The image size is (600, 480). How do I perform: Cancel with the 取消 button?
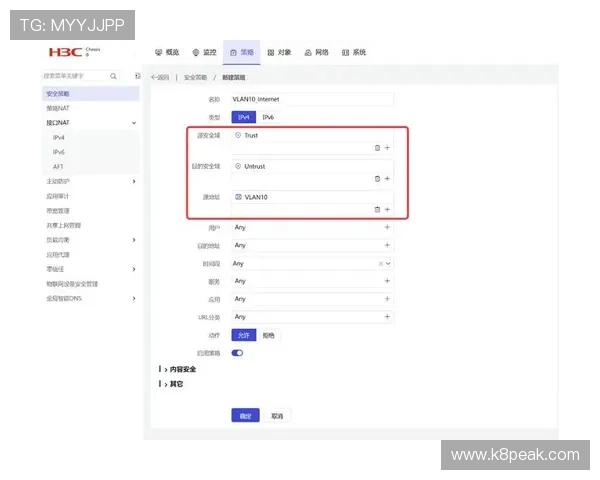[x=277, y=416]
